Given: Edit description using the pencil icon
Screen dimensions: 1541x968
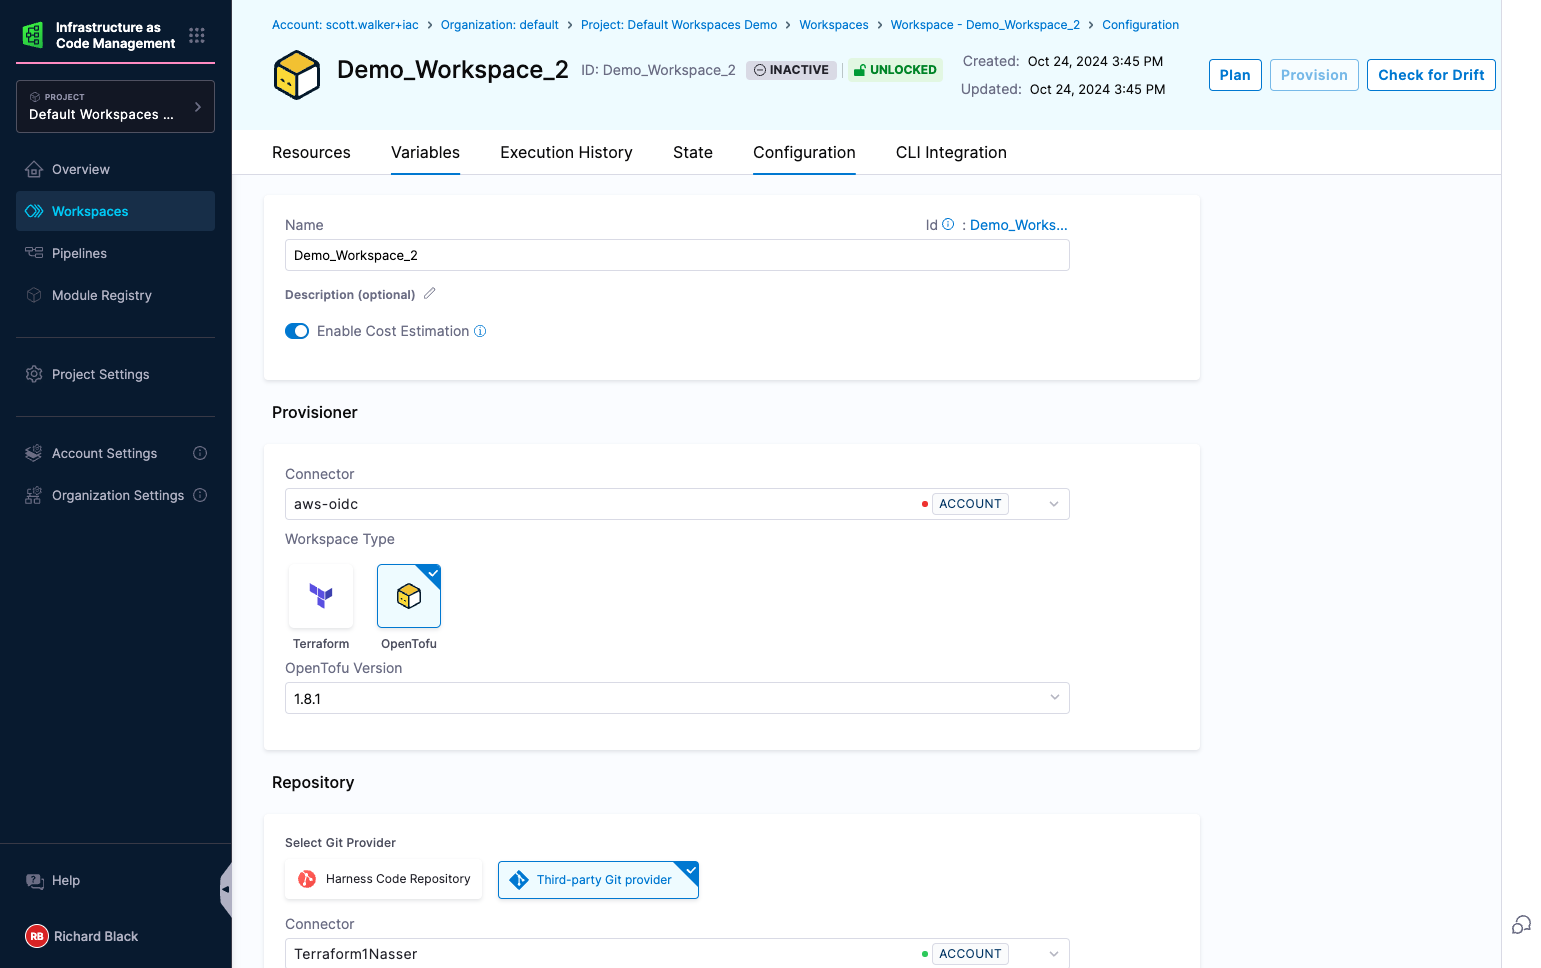Looking at the screenshot, I should [x=430, y=293].
